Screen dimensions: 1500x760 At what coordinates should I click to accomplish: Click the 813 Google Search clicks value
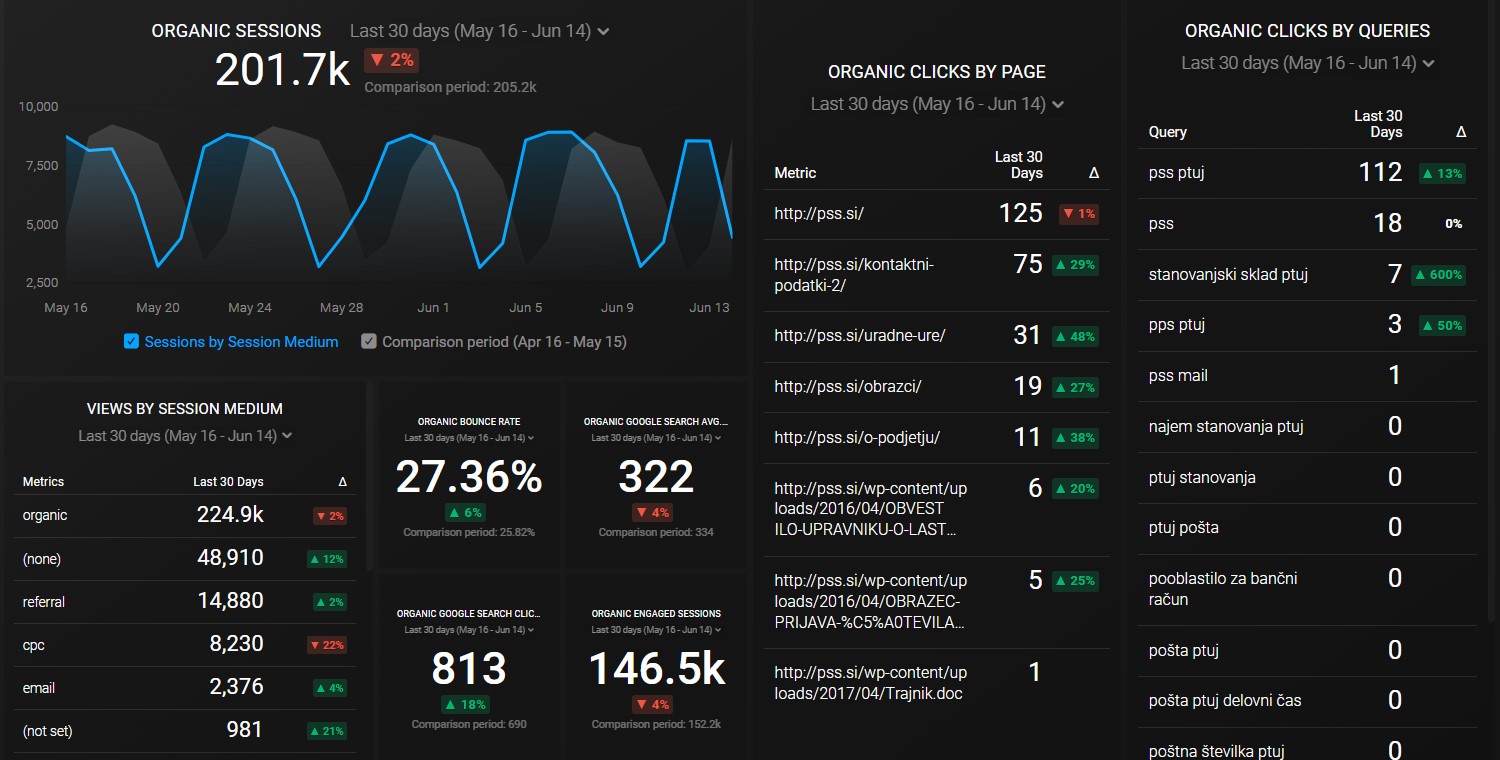click(x=469, y=668)
